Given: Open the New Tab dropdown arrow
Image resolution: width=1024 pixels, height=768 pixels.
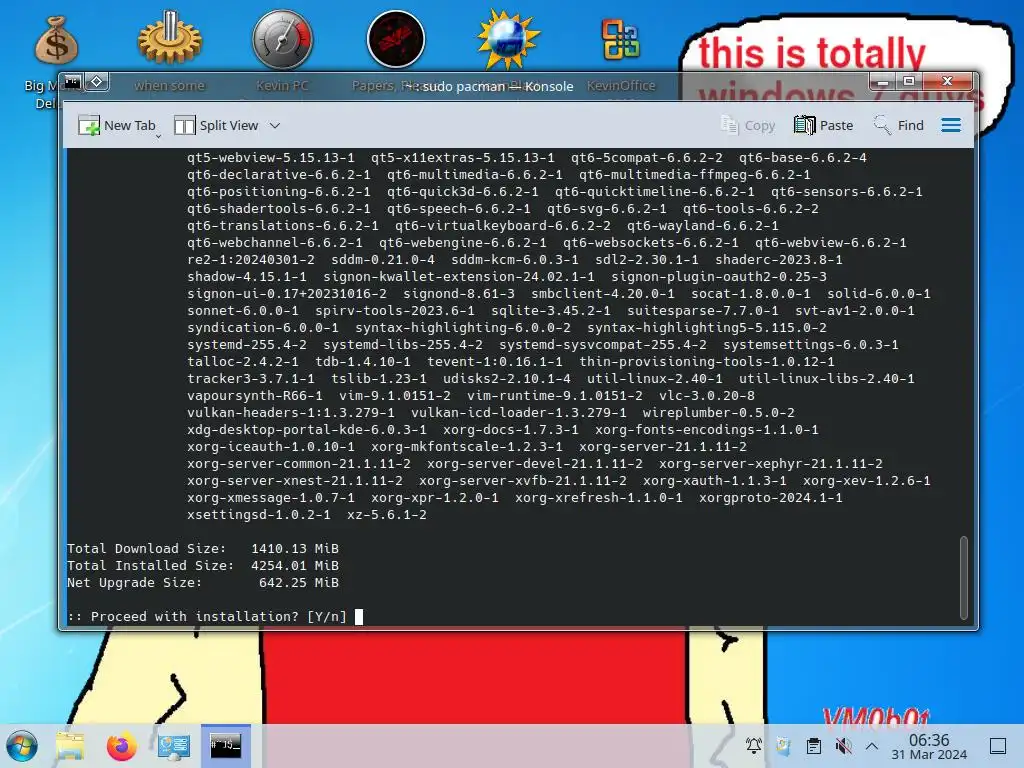Looking at the screenshot, I should (x=159, y=136).
